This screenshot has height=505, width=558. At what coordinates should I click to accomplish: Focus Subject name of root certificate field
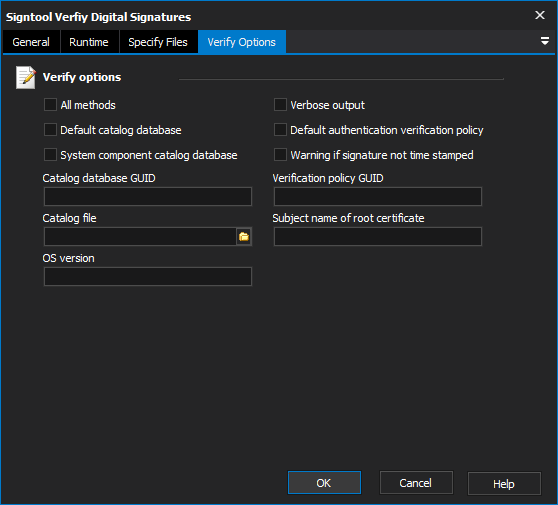coord(378,237)
